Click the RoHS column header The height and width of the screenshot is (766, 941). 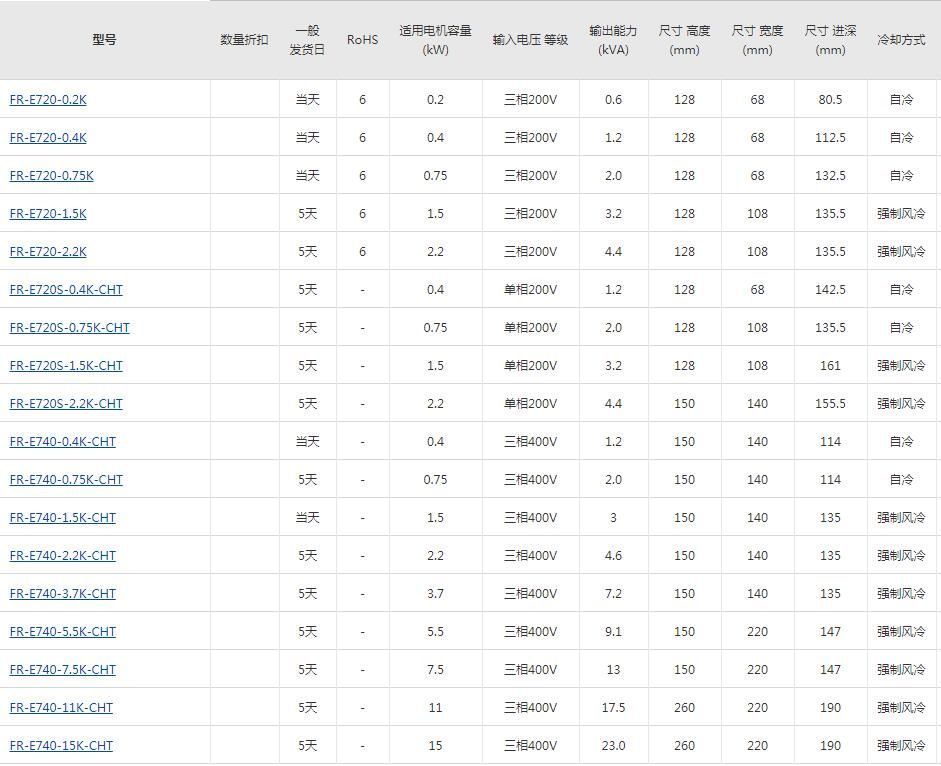click(x=362, y=40)
